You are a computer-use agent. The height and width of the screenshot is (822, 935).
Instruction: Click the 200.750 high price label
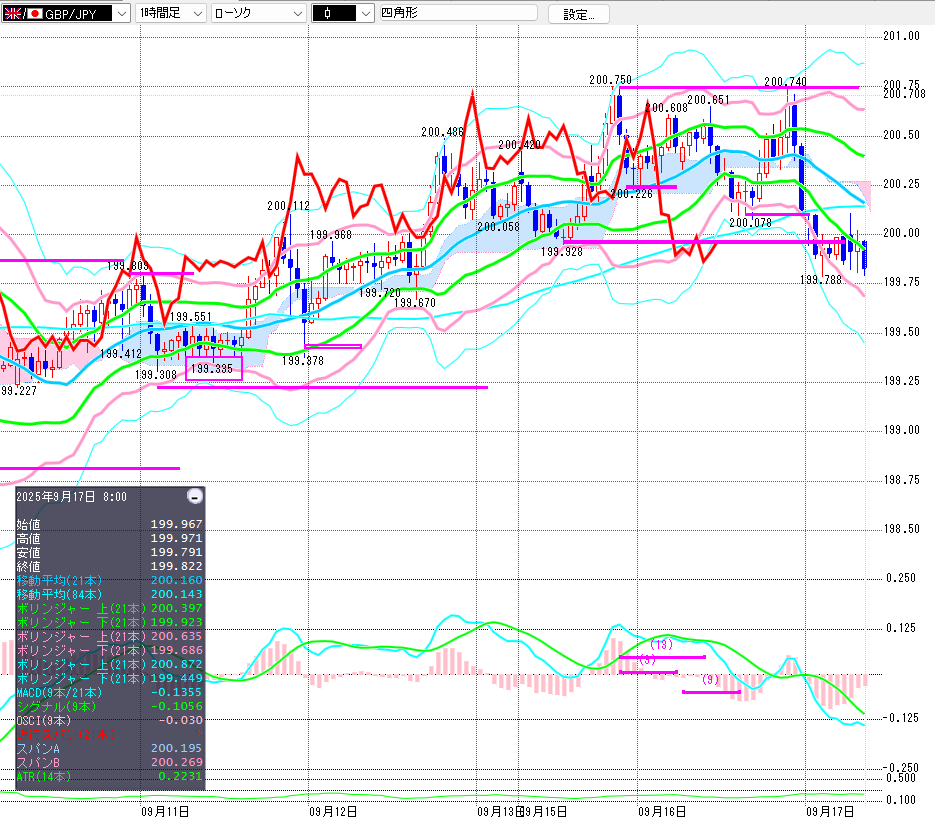point(609,80)
